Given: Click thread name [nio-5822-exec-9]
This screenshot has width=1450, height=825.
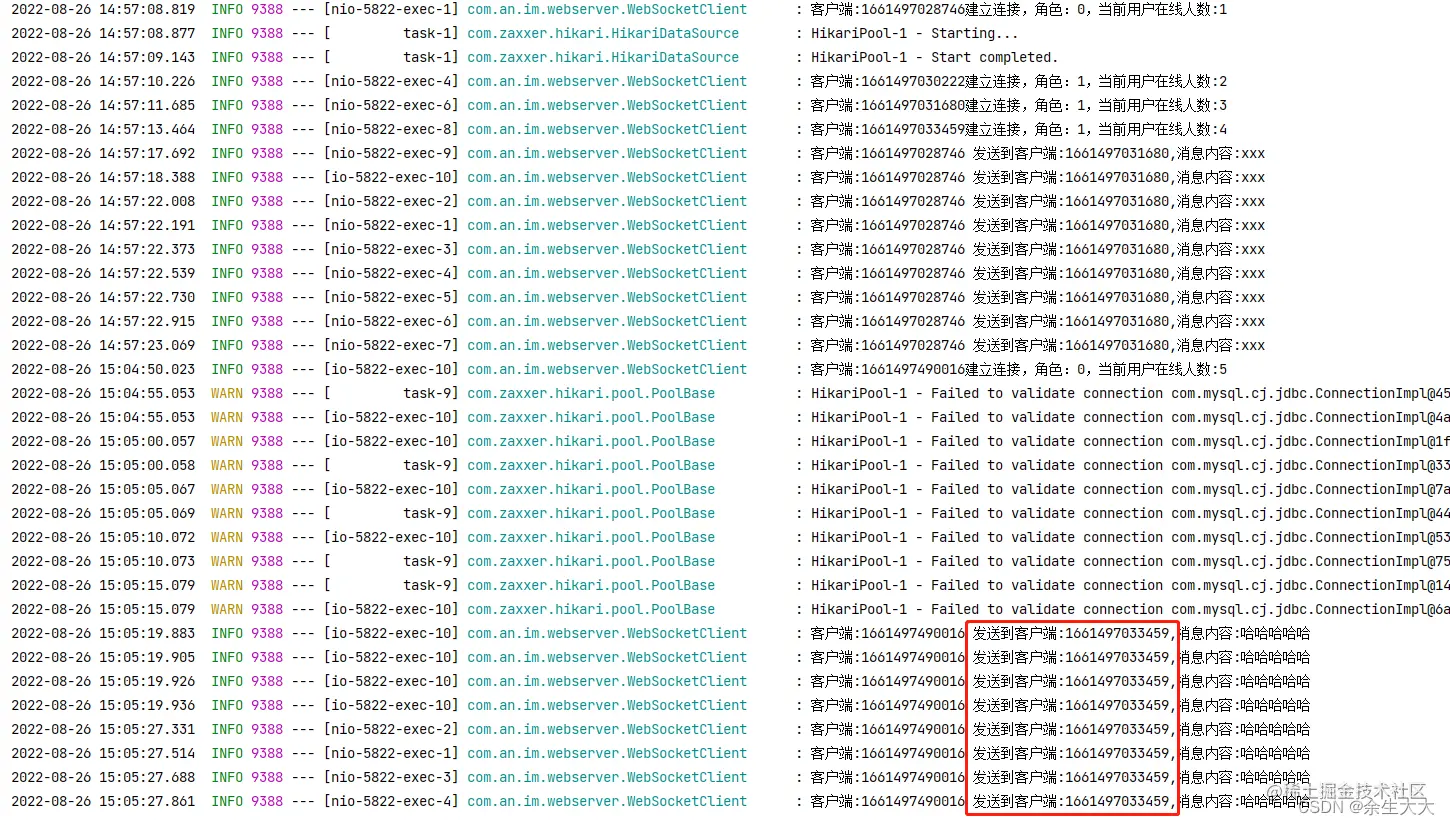Looking at the screenshot, I should (391, 153).
